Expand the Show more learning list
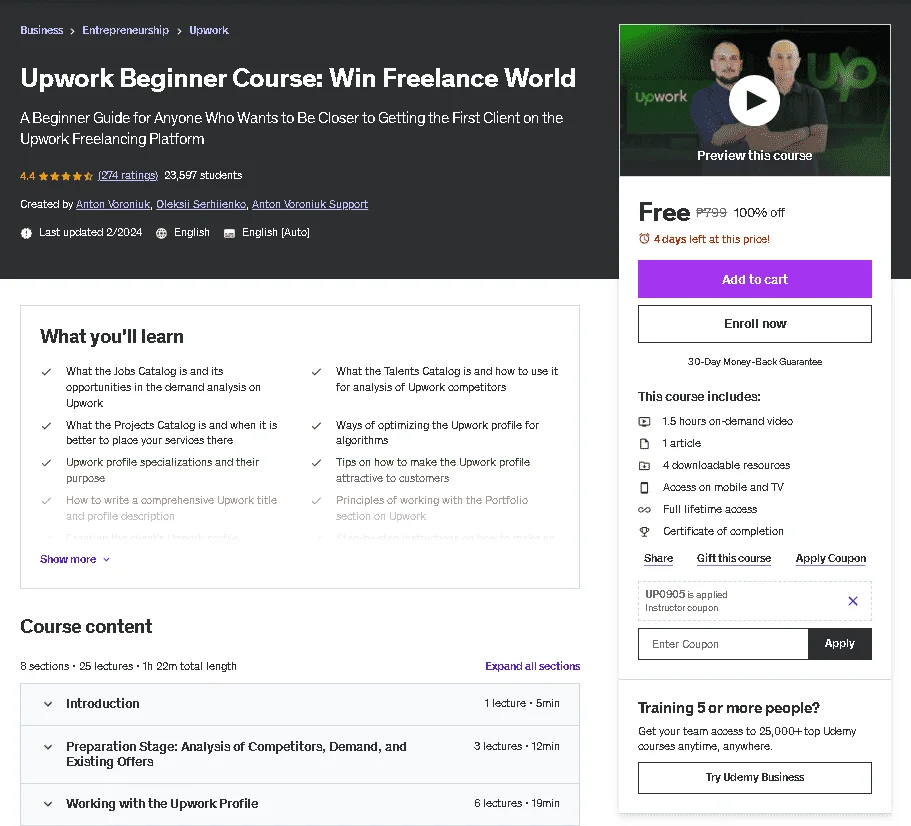This screenshot has height=826, width=911. coord(75,559)
